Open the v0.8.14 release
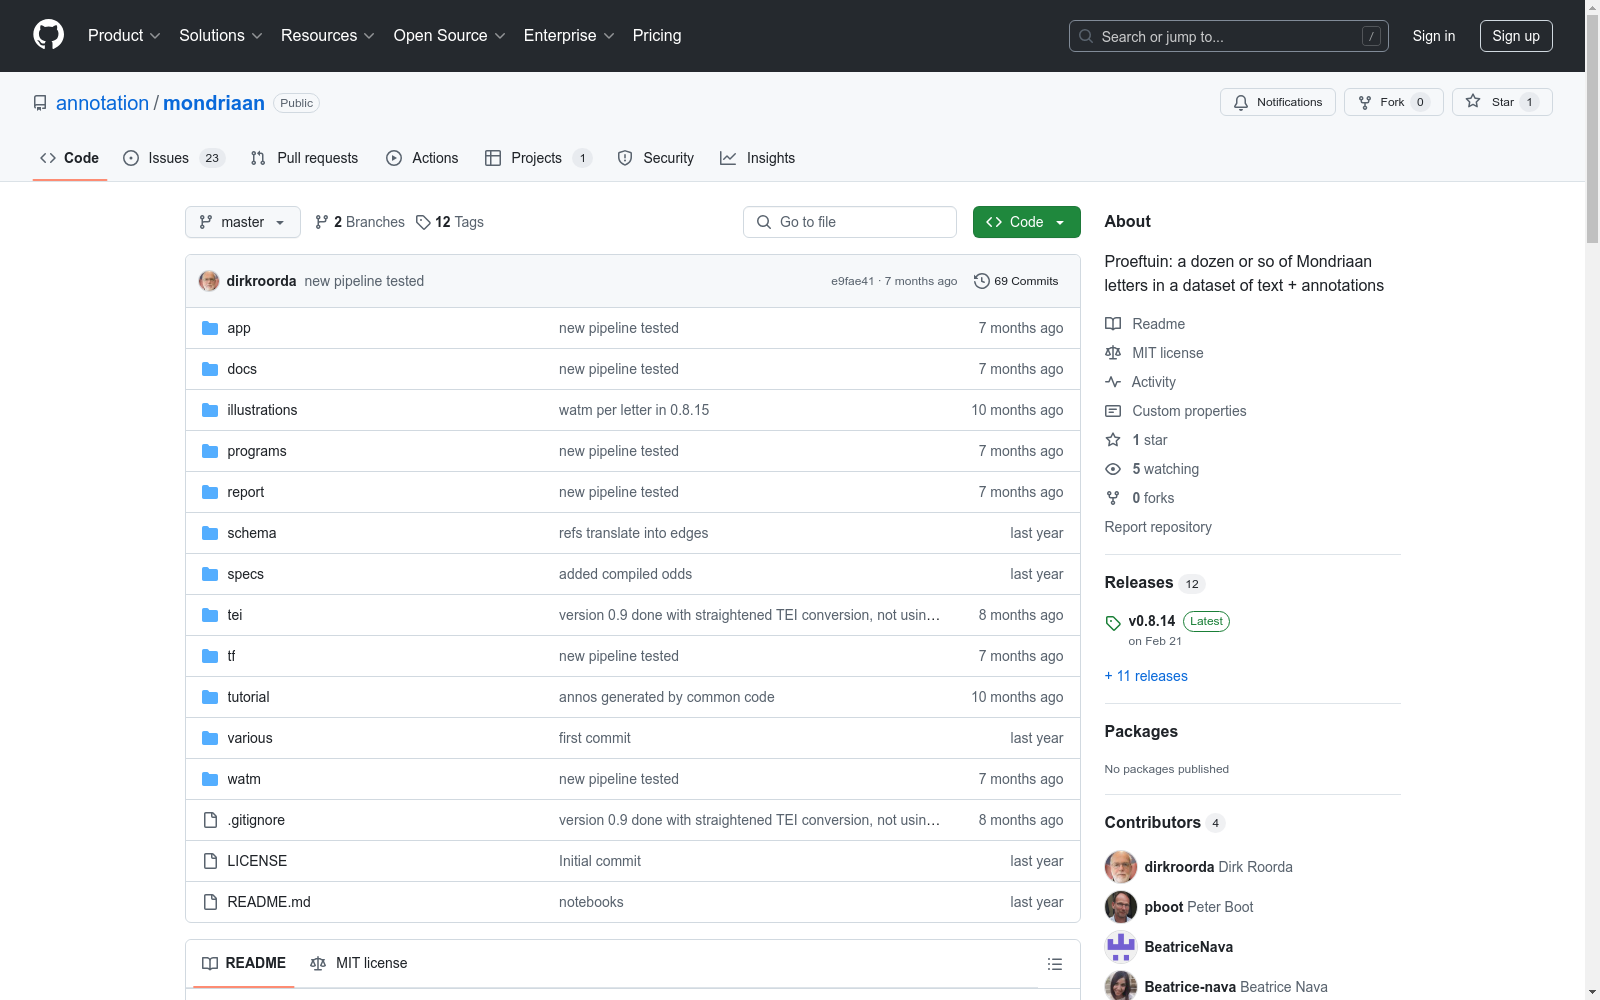Screen dimensions: 1600x1000 coord(1152,621)
